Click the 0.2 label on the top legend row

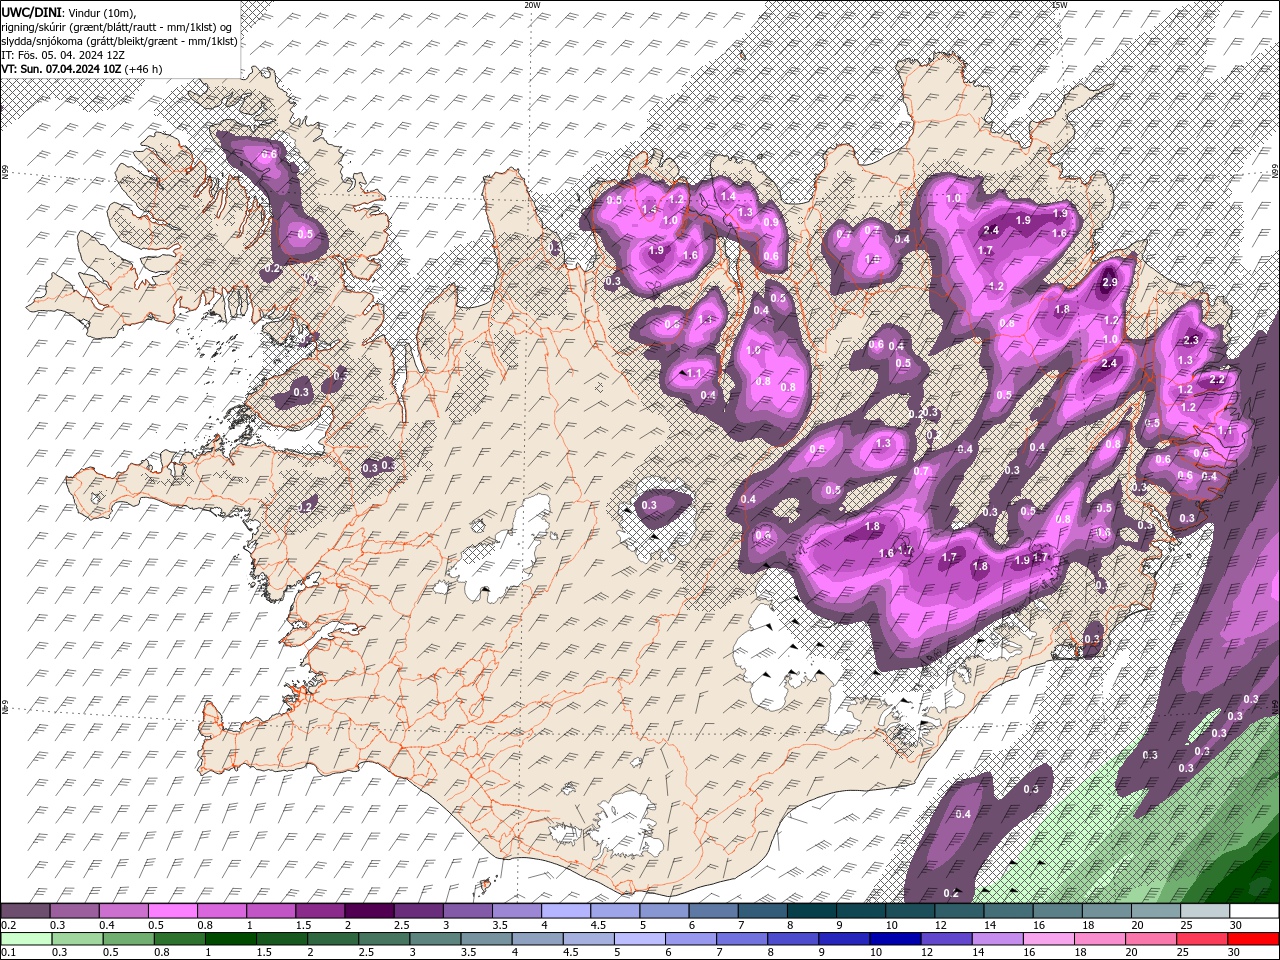[x=8, y=925]
